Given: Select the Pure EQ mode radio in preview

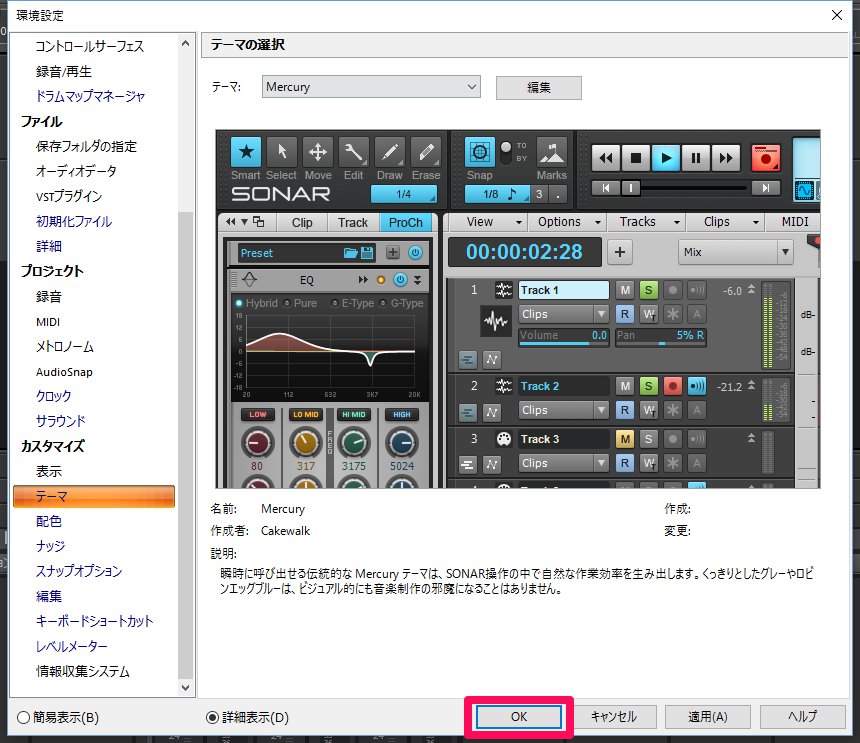Looking at the screenshot, I should (287, 303).
